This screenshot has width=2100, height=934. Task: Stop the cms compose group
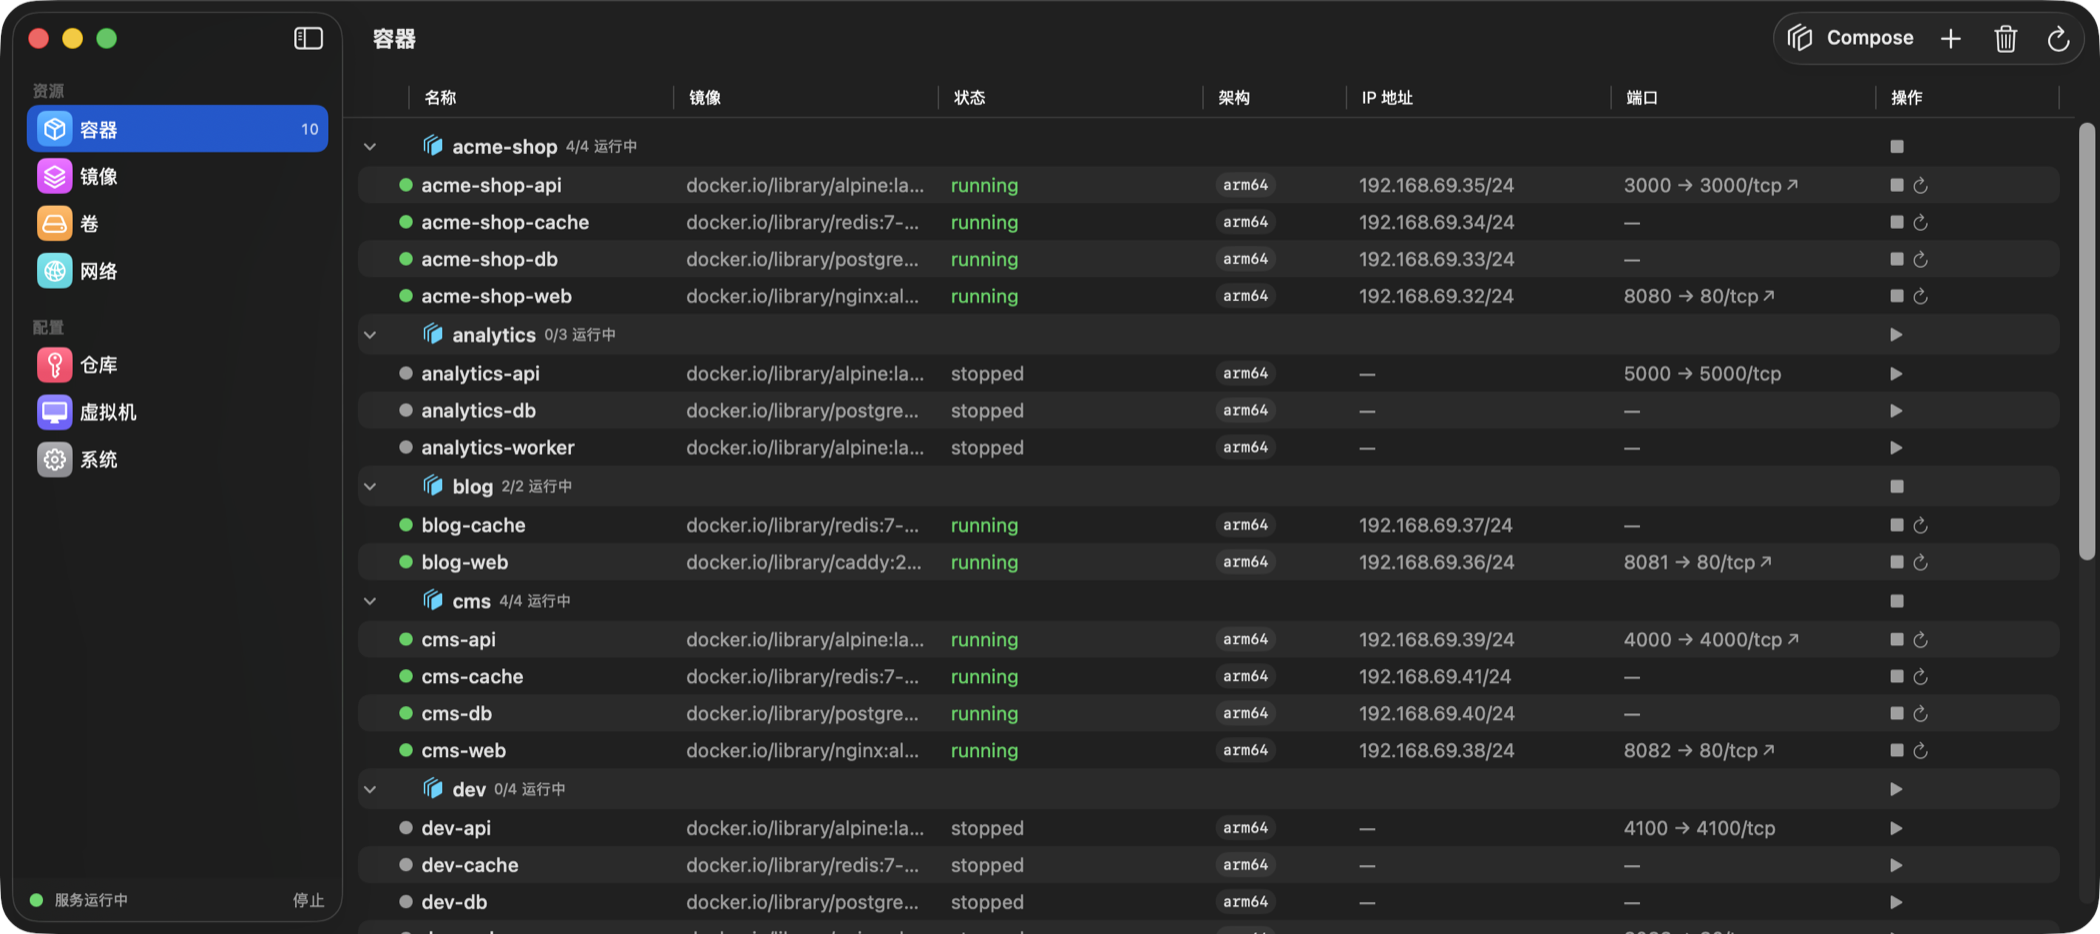1897,601
